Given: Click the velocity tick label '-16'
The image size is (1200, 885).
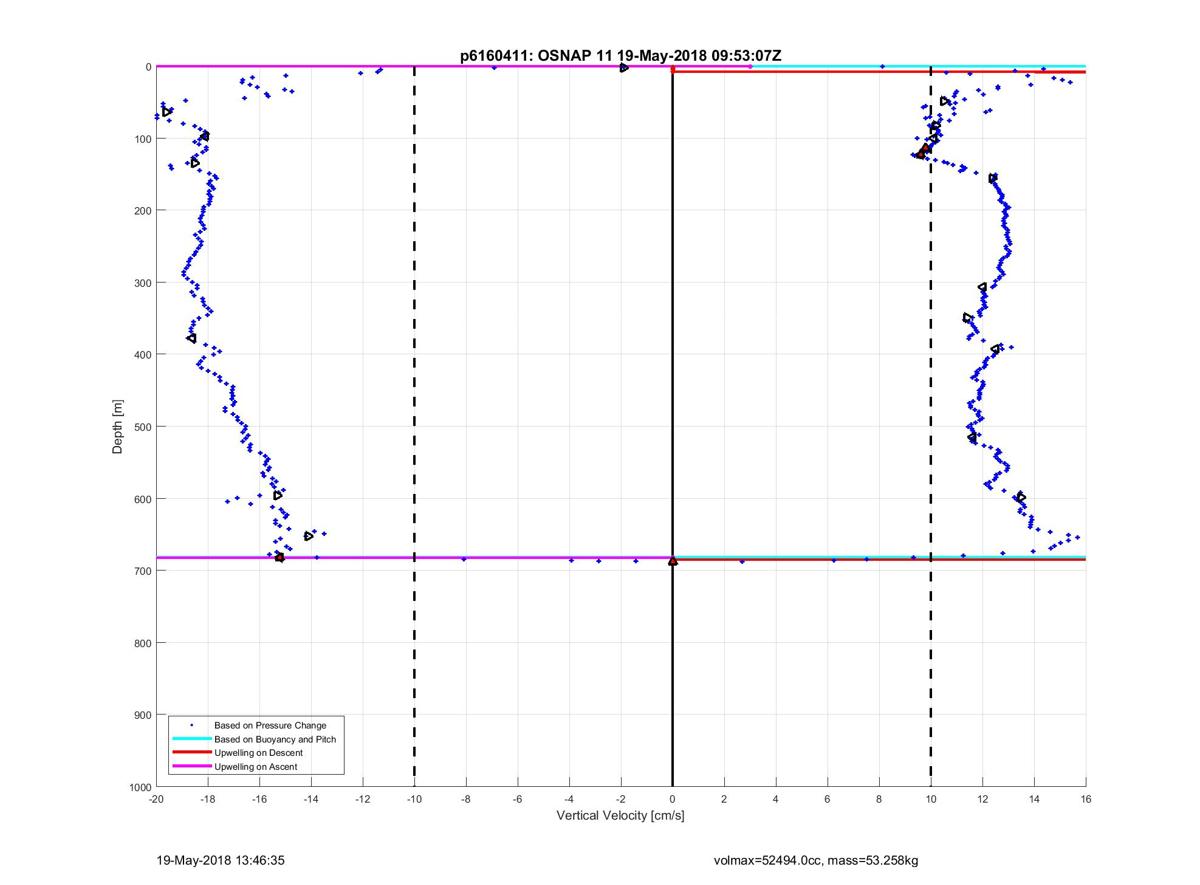Looking at the screenshot, I should (259, 799).
